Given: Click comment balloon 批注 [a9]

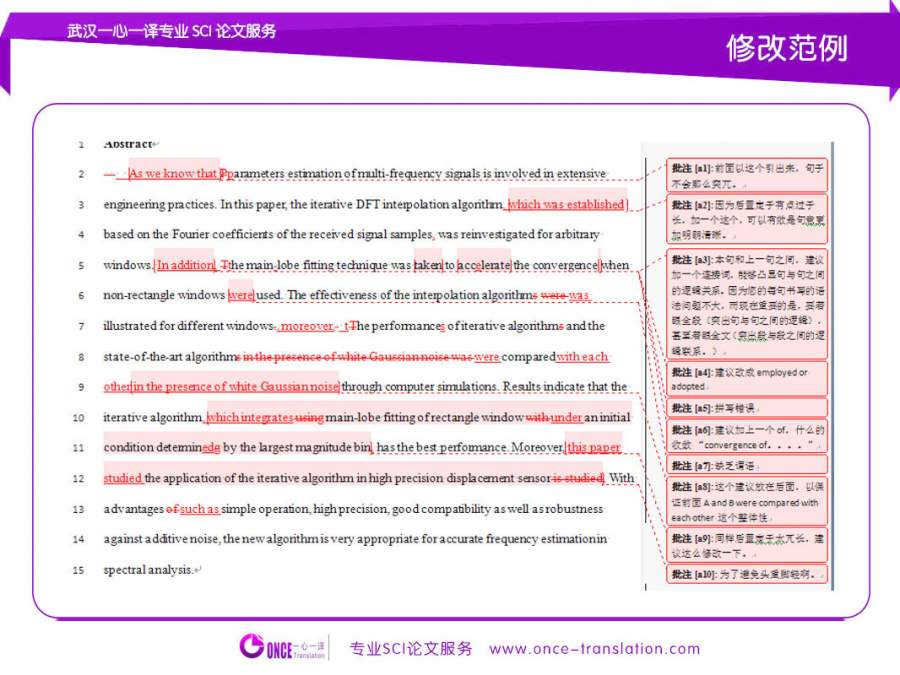Looking at the screenshot, I should point(747,545).
